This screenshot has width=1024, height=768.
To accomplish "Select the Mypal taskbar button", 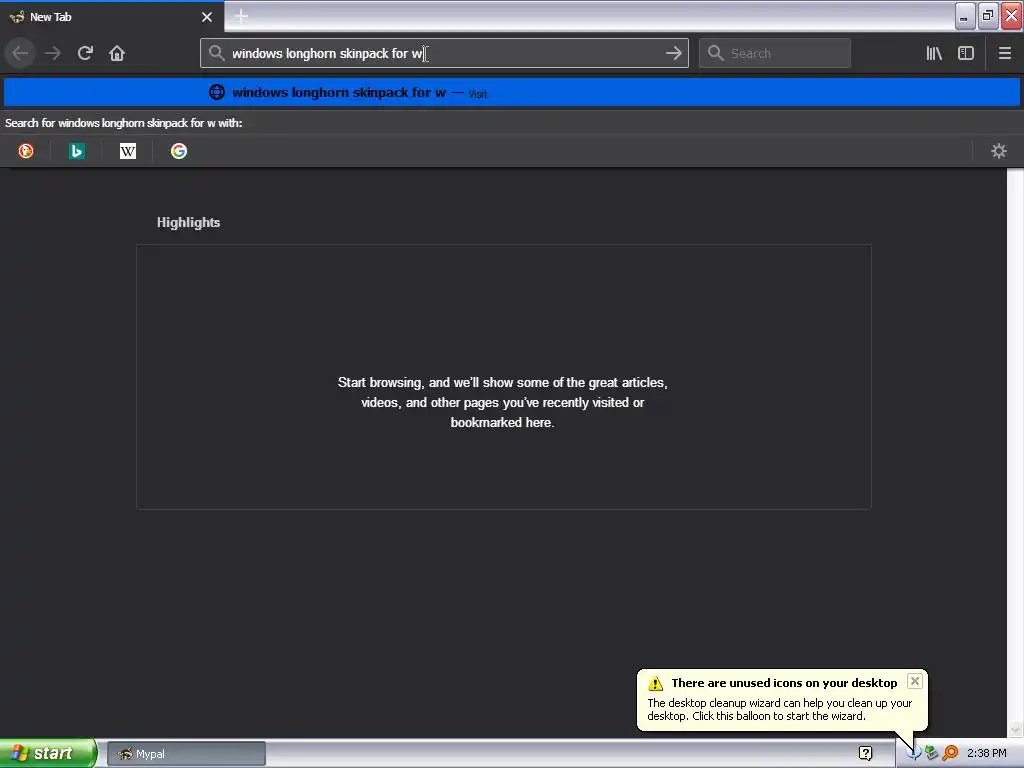I will pos(186,754).
